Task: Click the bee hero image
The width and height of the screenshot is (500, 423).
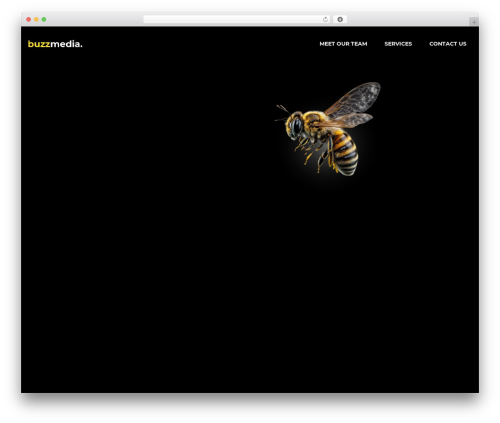Action: (328, 129)
